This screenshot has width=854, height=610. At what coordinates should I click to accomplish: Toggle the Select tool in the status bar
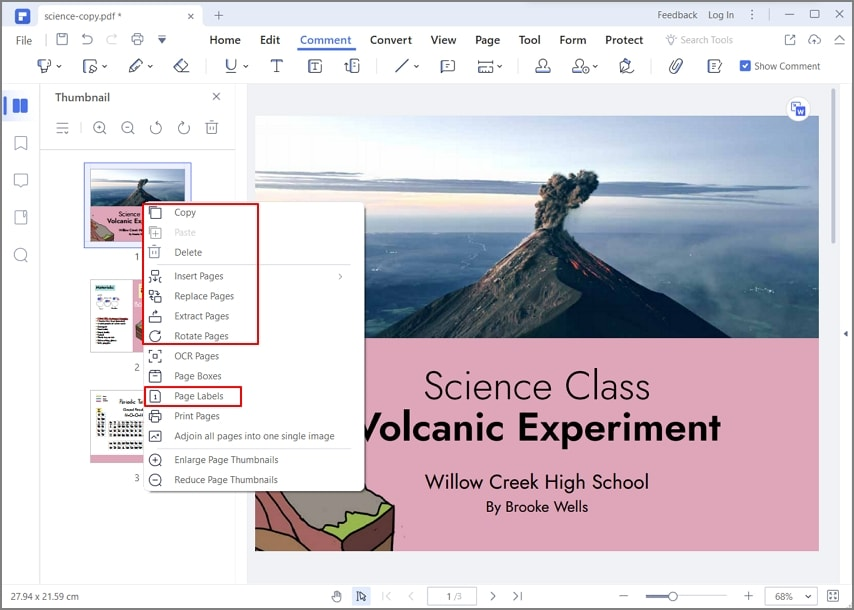point(362,595)
